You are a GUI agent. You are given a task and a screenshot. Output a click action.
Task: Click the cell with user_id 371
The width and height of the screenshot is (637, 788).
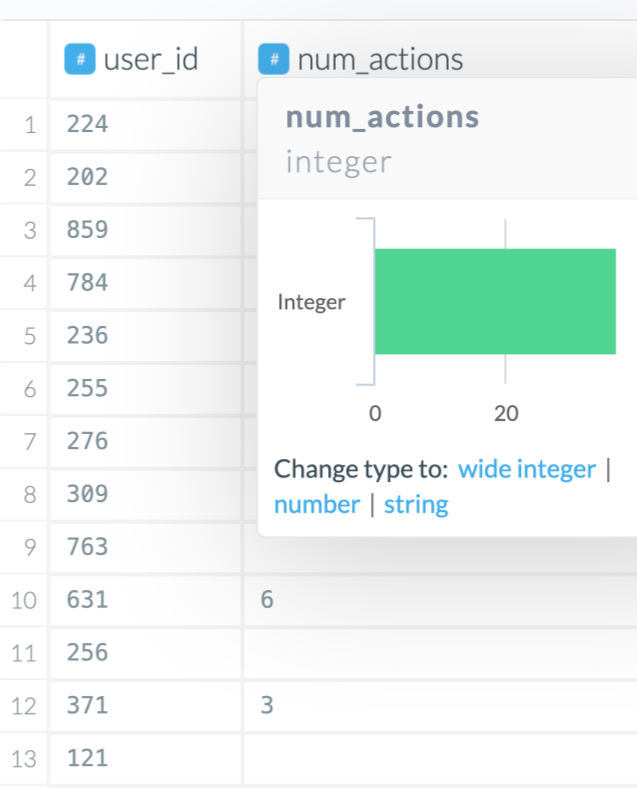[x=145, y=706]
